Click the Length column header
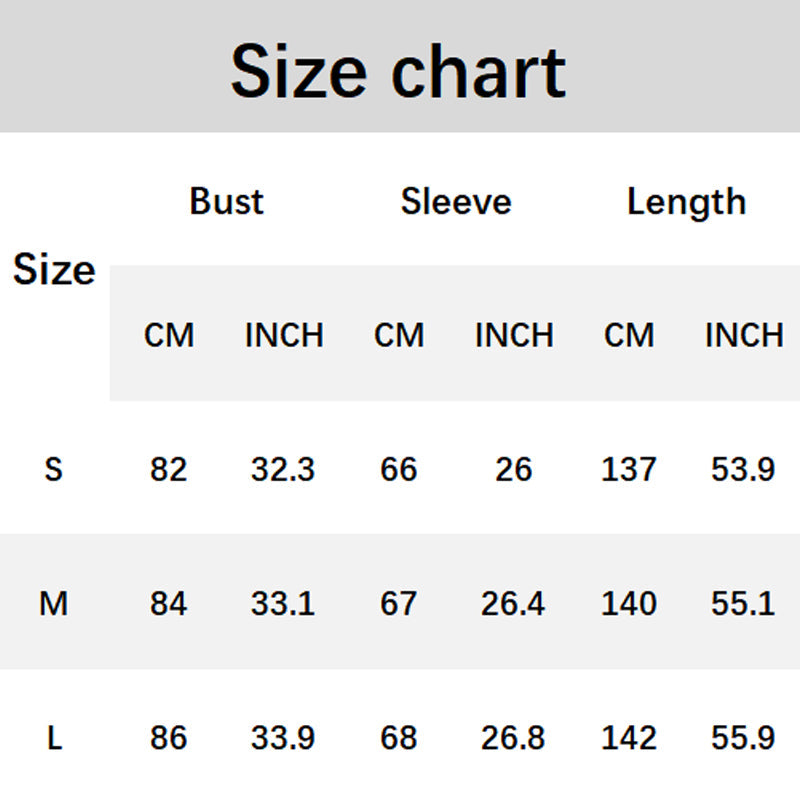Screen dimensions: 800x800 point(686,202)
